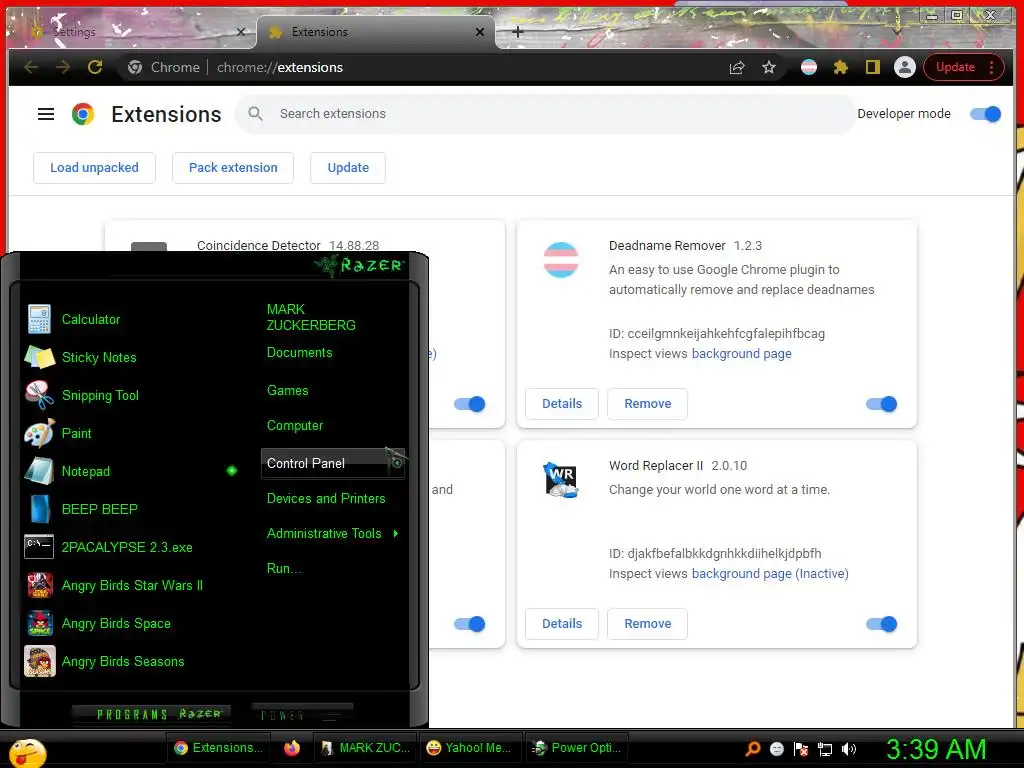This screenshot has width=1024, height=768.
Task: Click the network tray icon
Action: (825, 749)
